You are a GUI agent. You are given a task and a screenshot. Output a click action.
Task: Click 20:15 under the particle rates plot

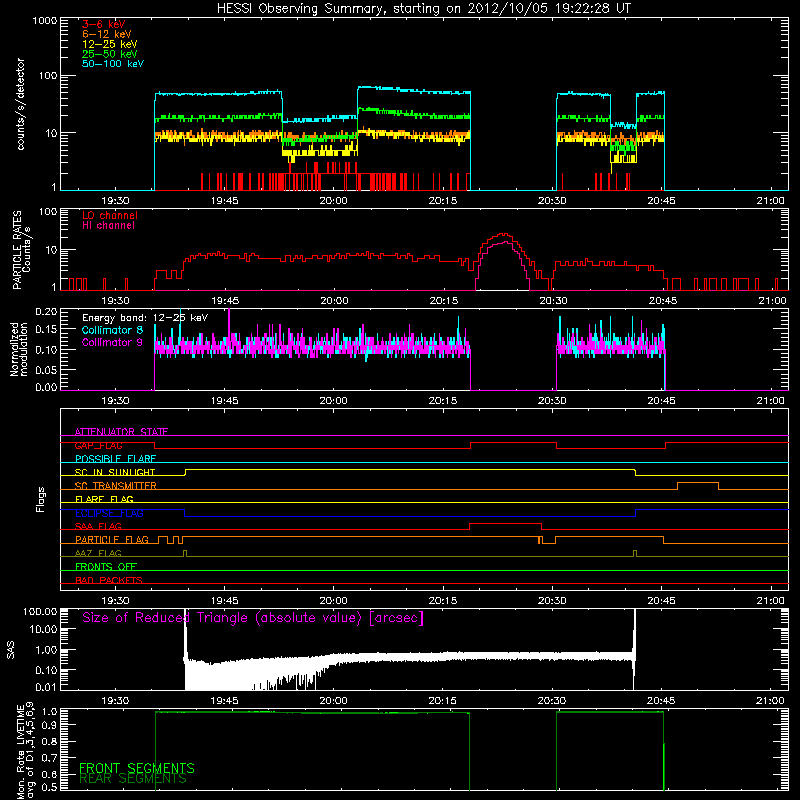[x=443, y=301]
